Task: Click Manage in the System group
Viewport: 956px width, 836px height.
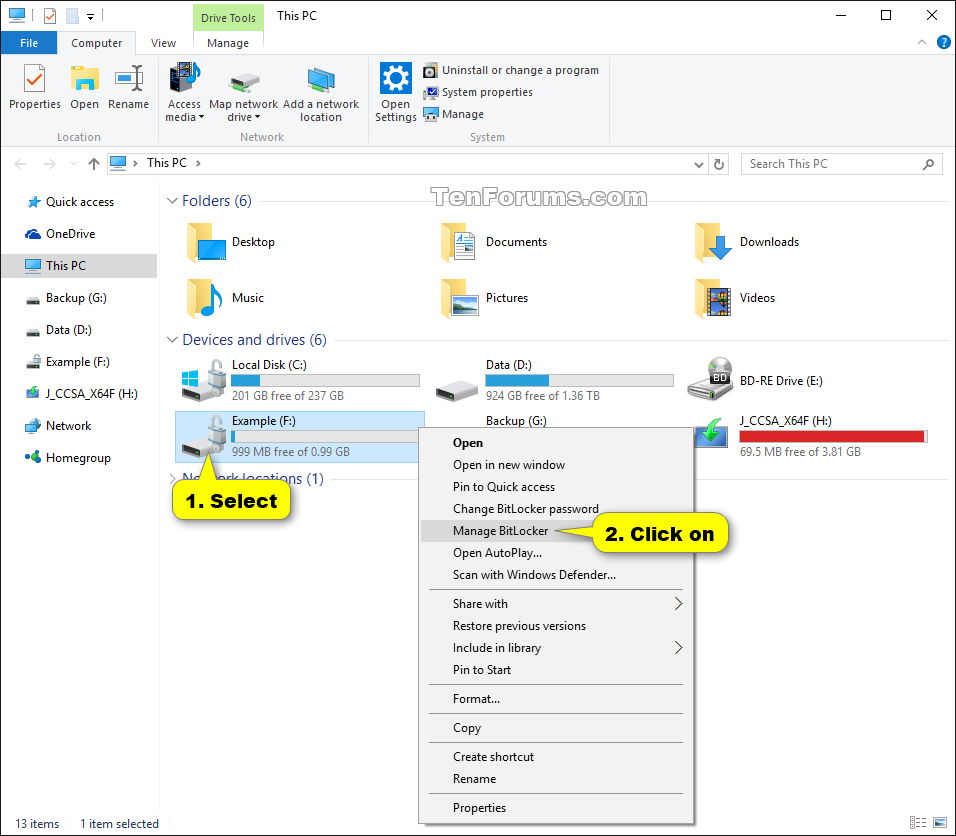Action: pyautogui.click(x=454, y=114)
